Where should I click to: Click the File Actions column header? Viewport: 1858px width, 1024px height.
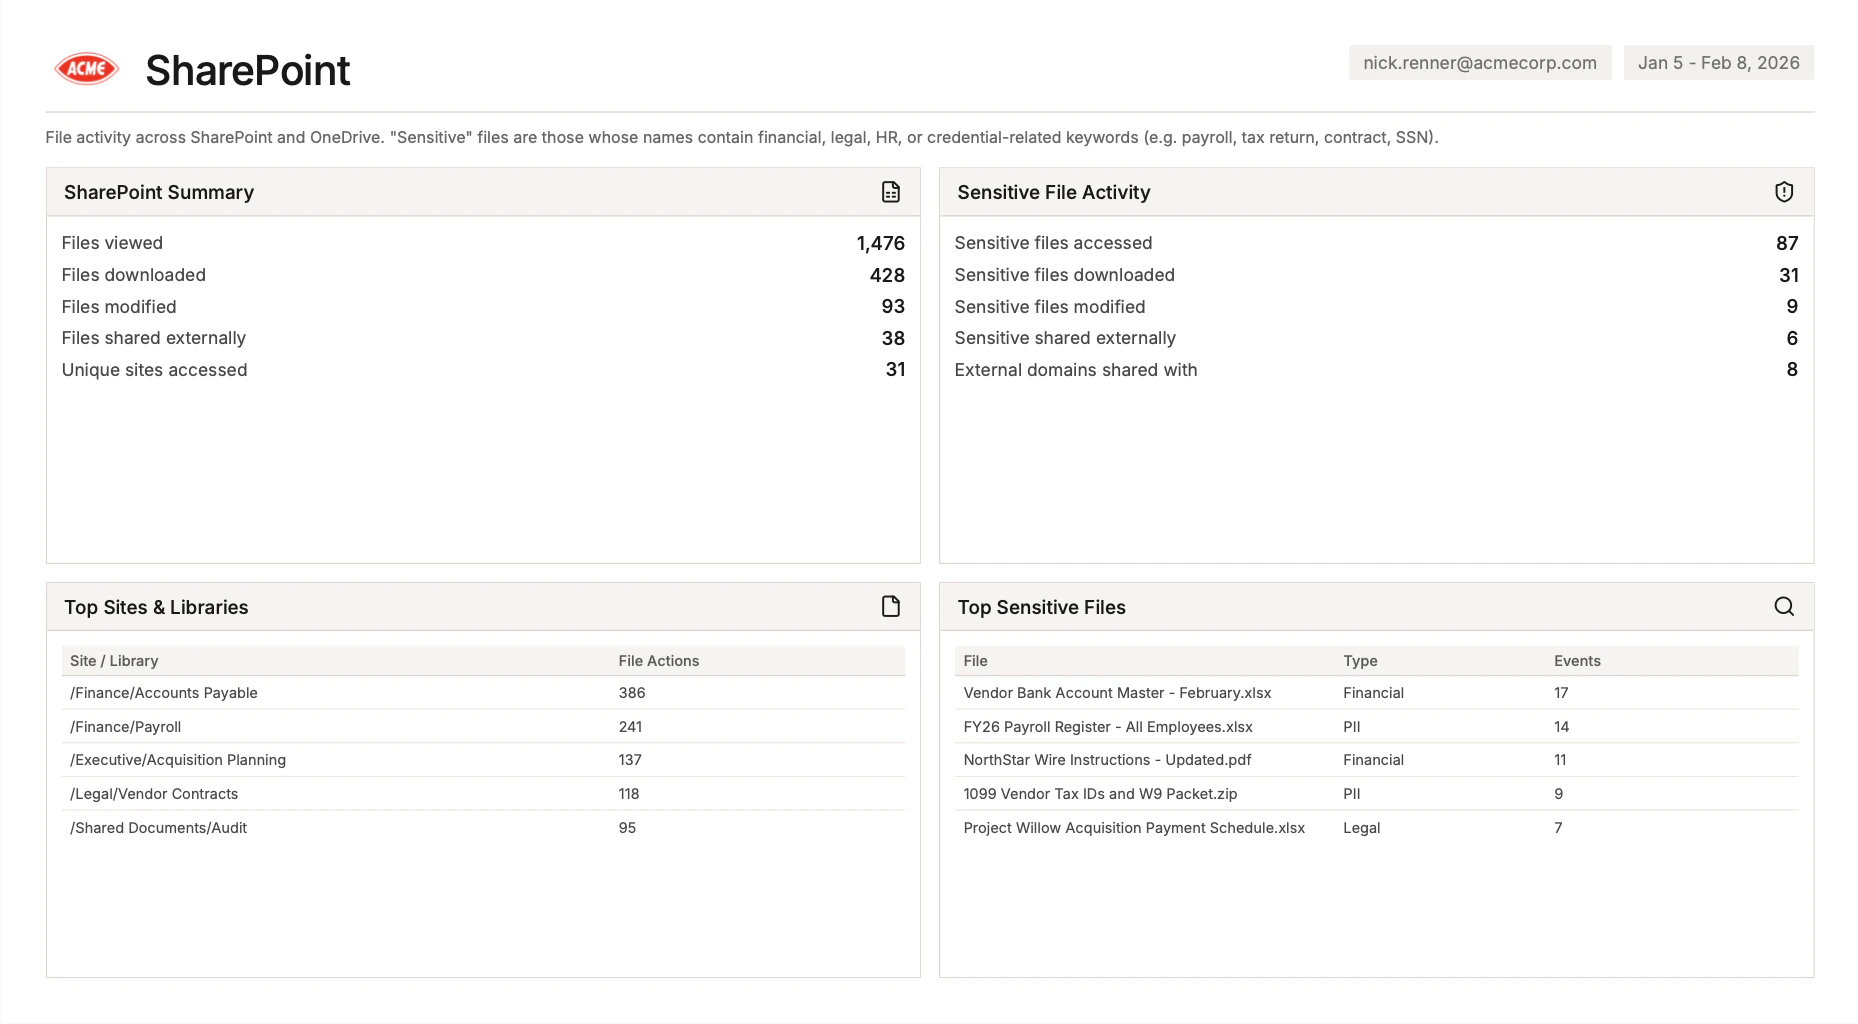click(658, 661)
